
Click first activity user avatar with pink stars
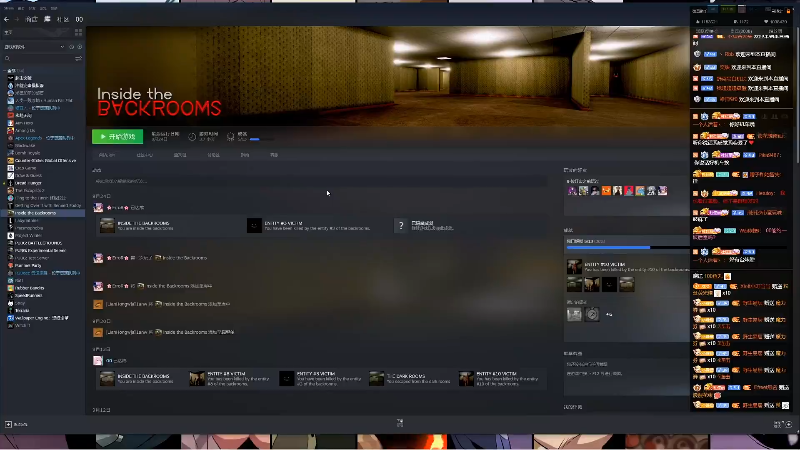click(x=98, y=208)
